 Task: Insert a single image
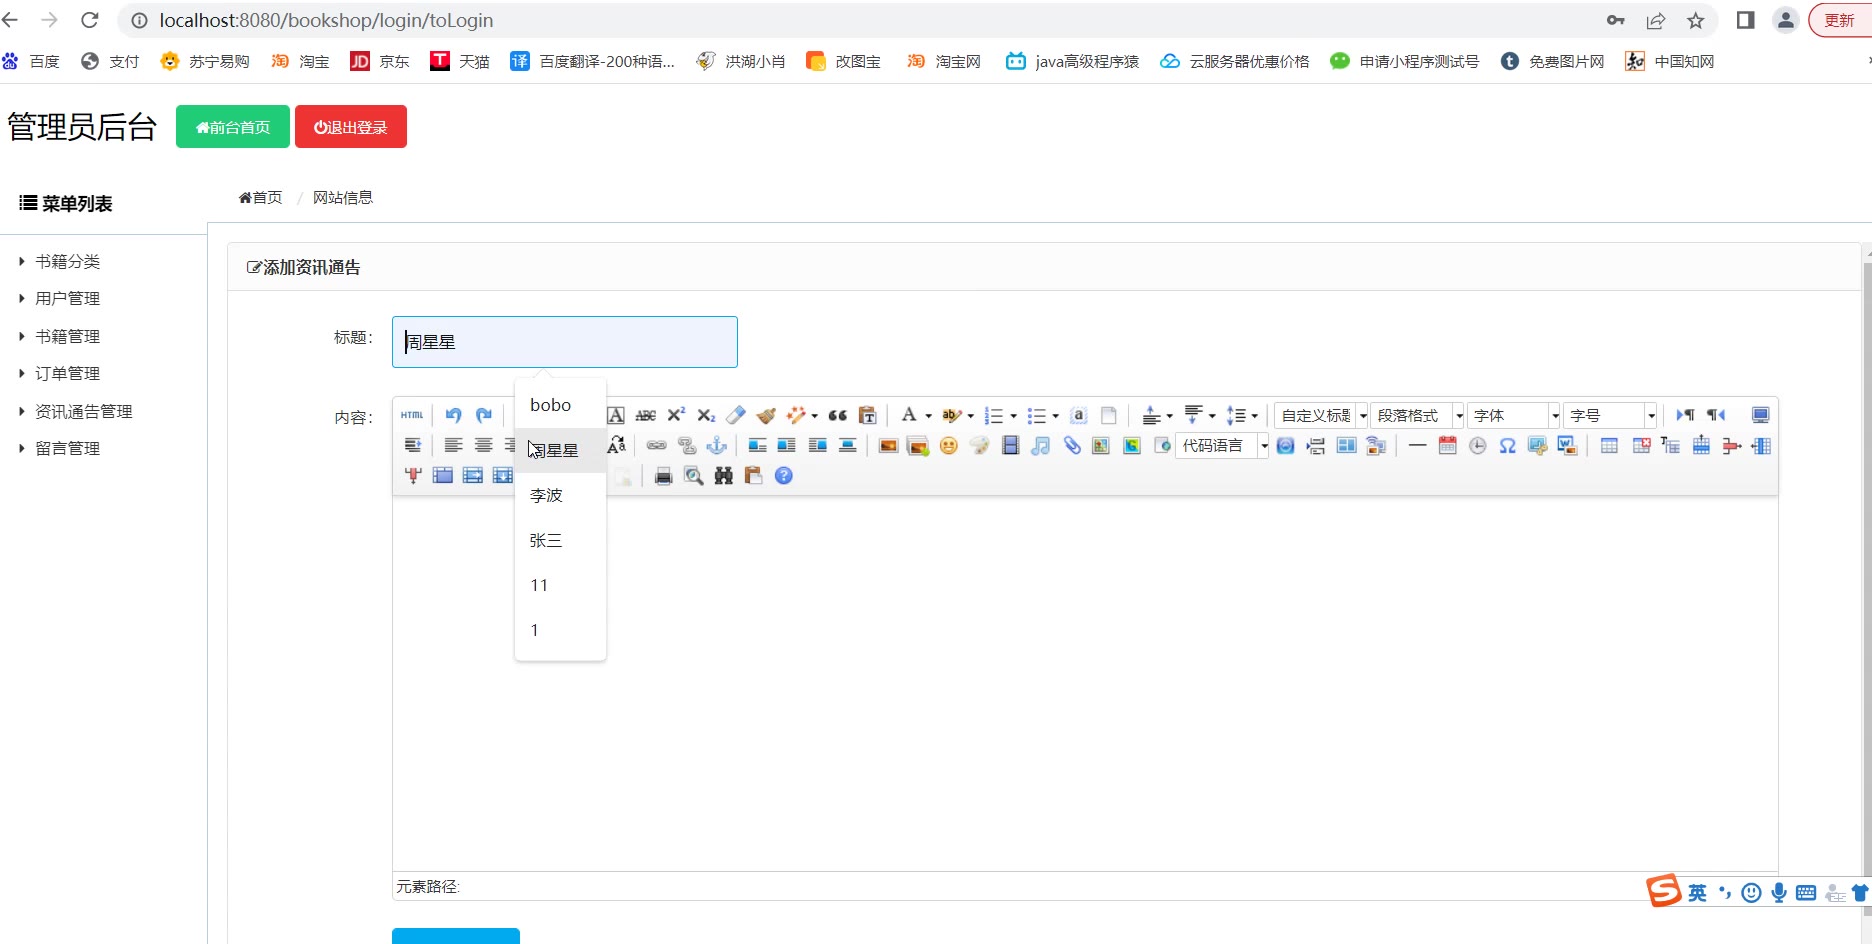pos(888,445)
